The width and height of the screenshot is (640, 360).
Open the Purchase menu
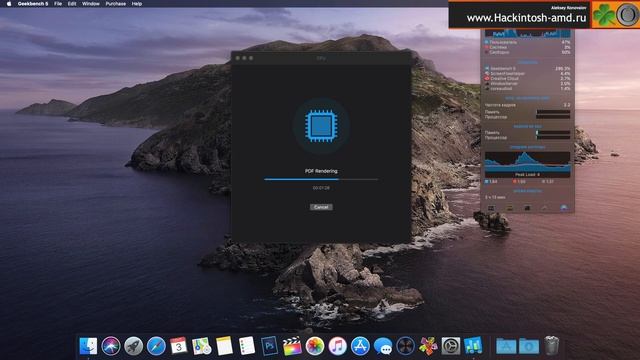(116, 4)
